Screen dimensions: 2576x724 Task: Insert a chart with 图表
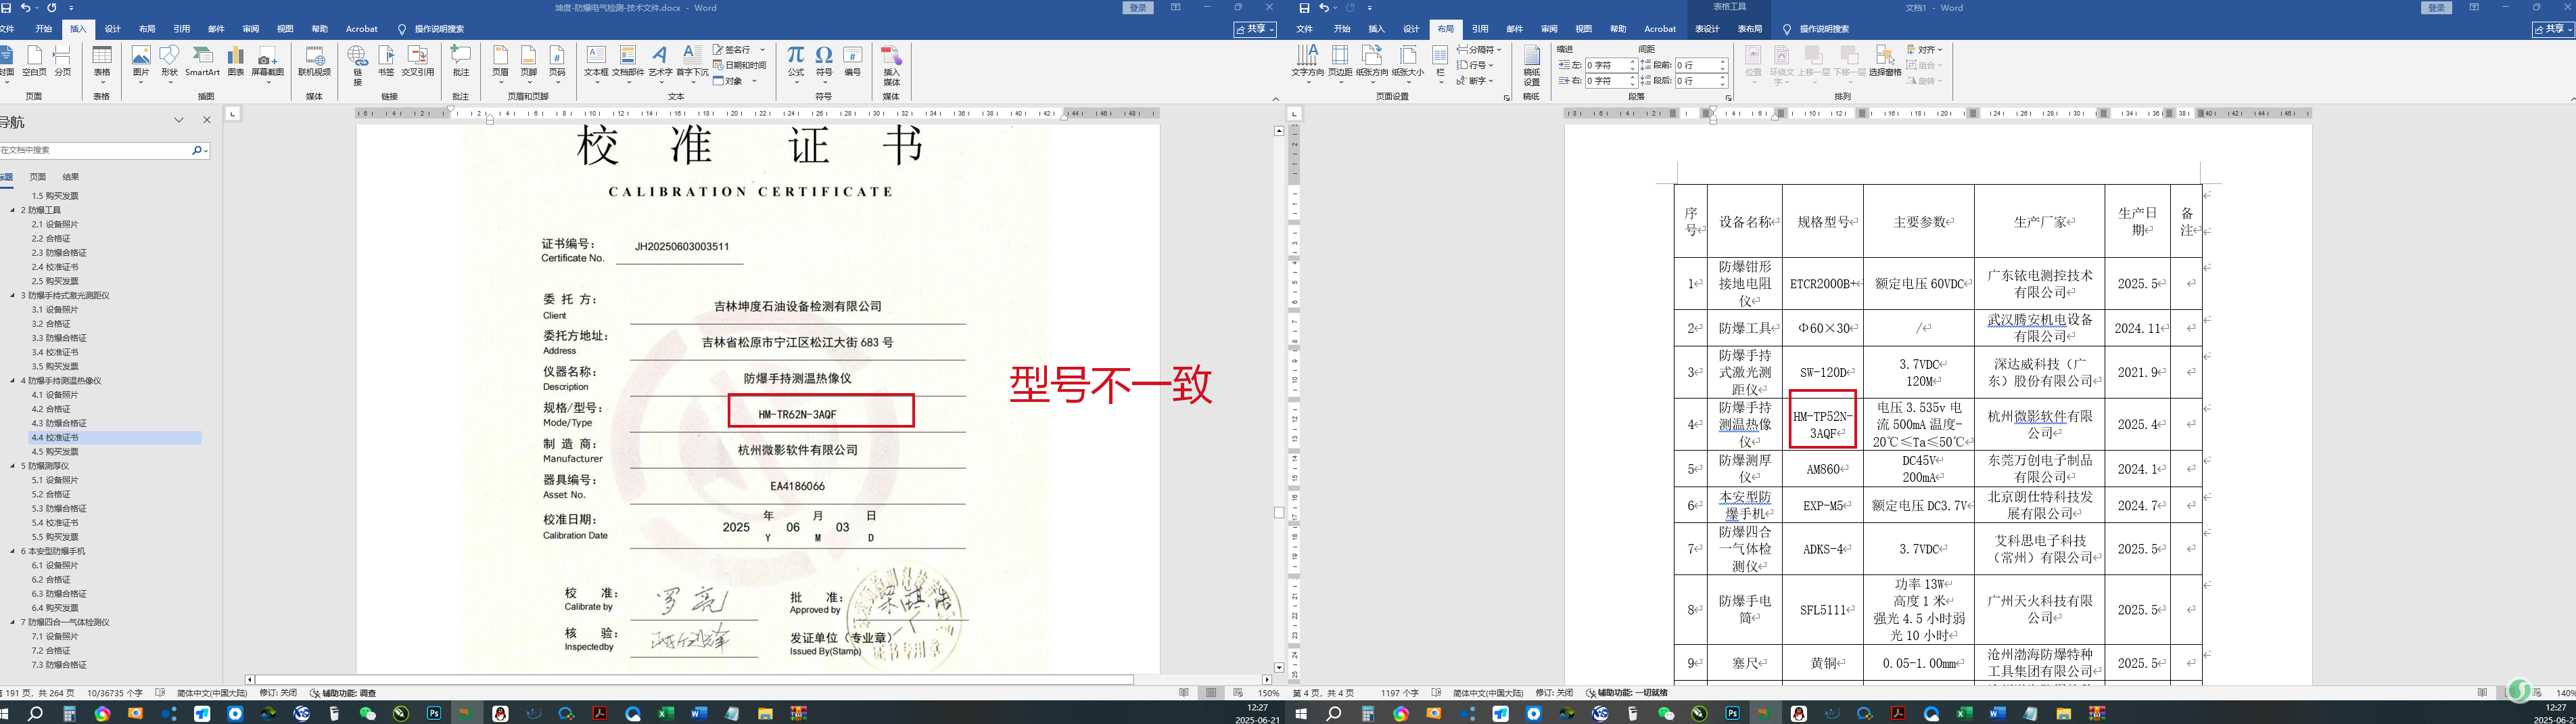pos(236,61)
